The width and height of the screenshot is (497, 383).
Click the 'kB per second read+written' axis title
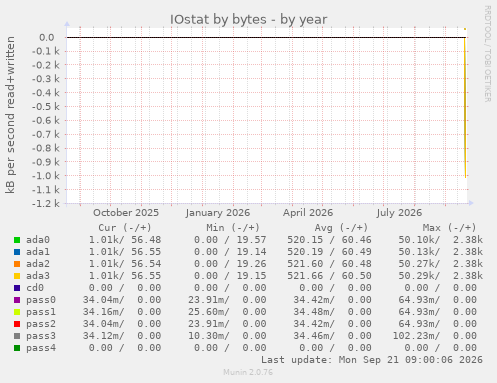point(10,115)
